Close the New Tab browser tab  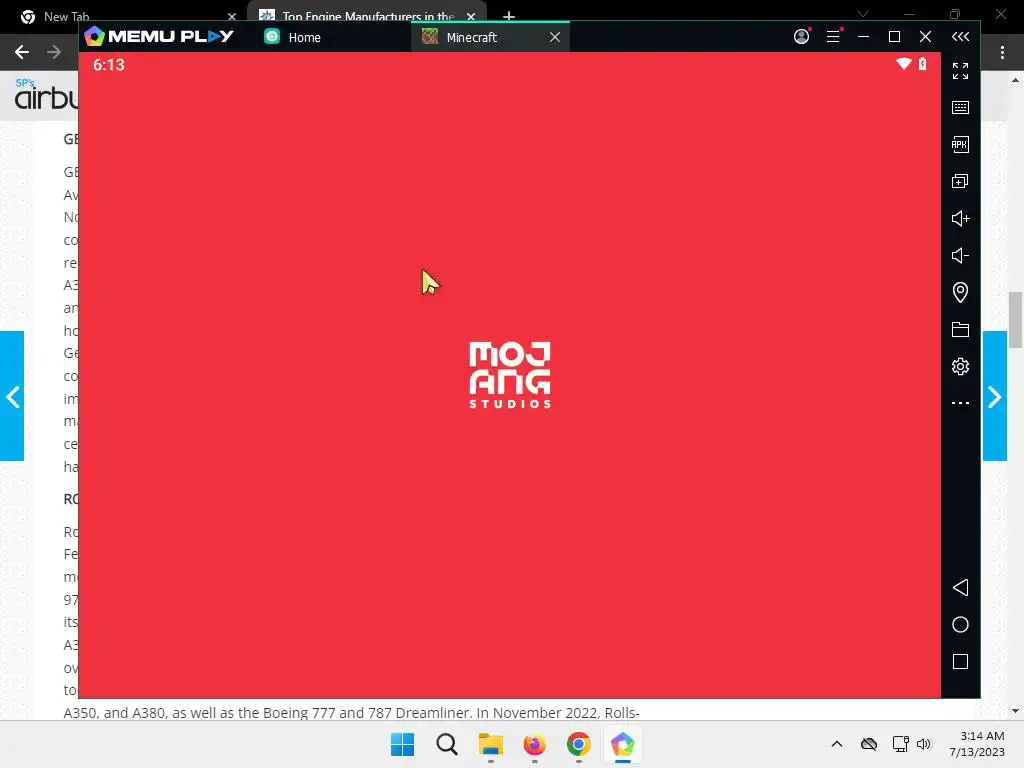coord(232,16)
